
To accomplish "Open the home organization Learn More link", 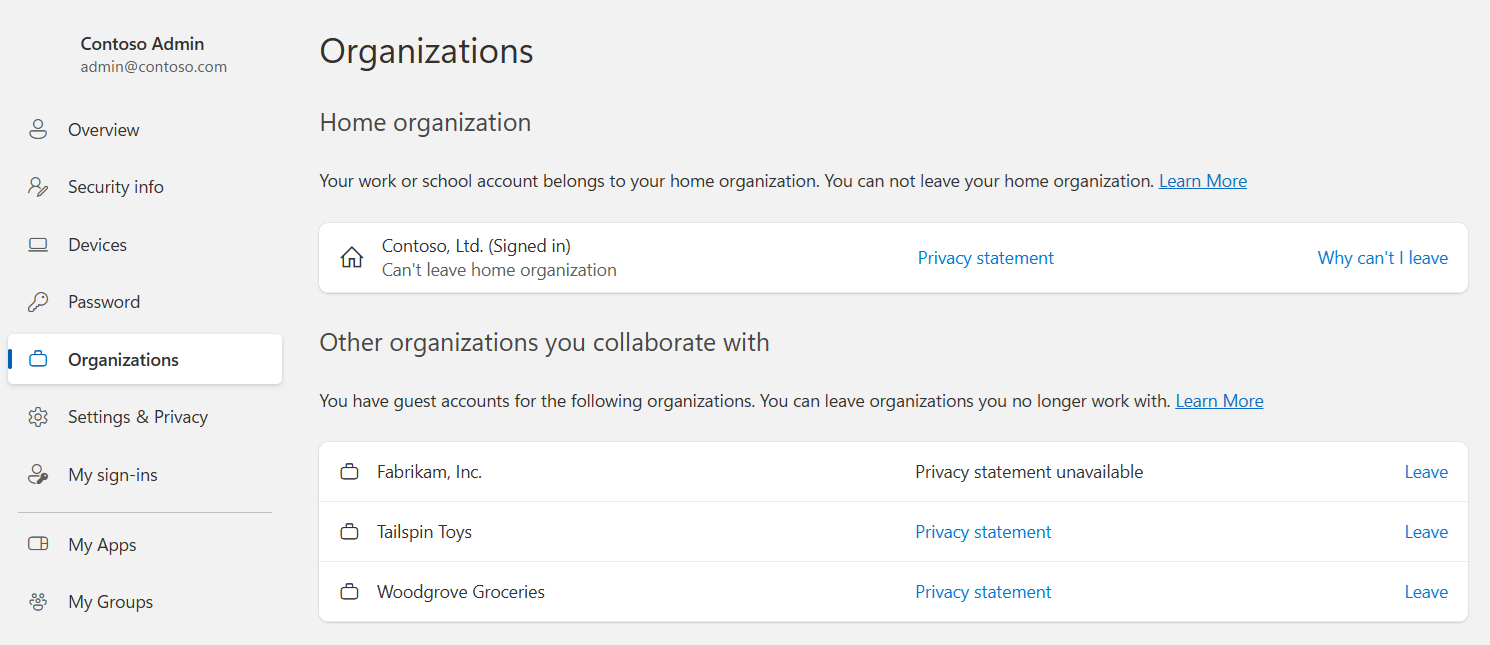I will point(1202,180).
